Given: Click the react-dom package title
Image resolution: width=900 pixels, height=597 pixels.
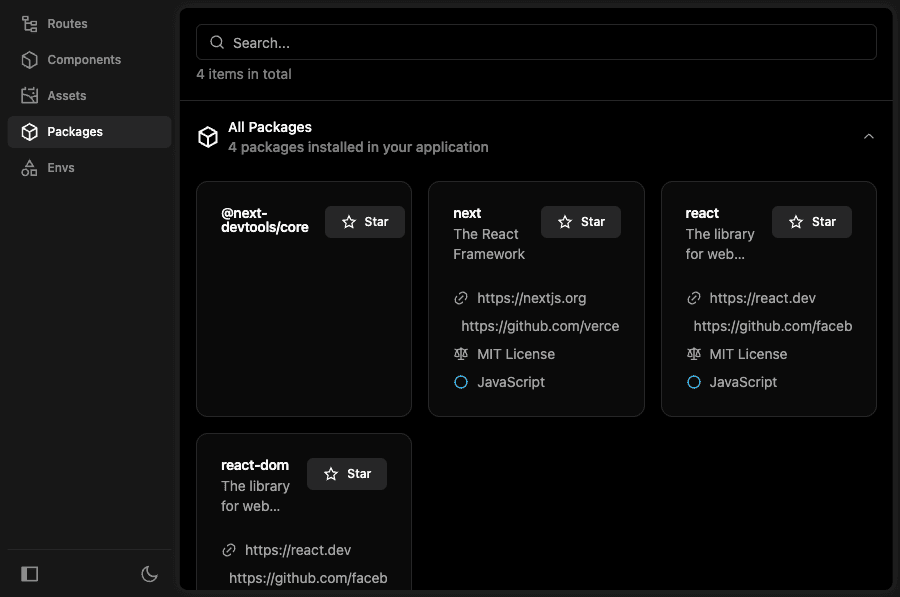Looking at the screenshot, I should coord(255,465).
